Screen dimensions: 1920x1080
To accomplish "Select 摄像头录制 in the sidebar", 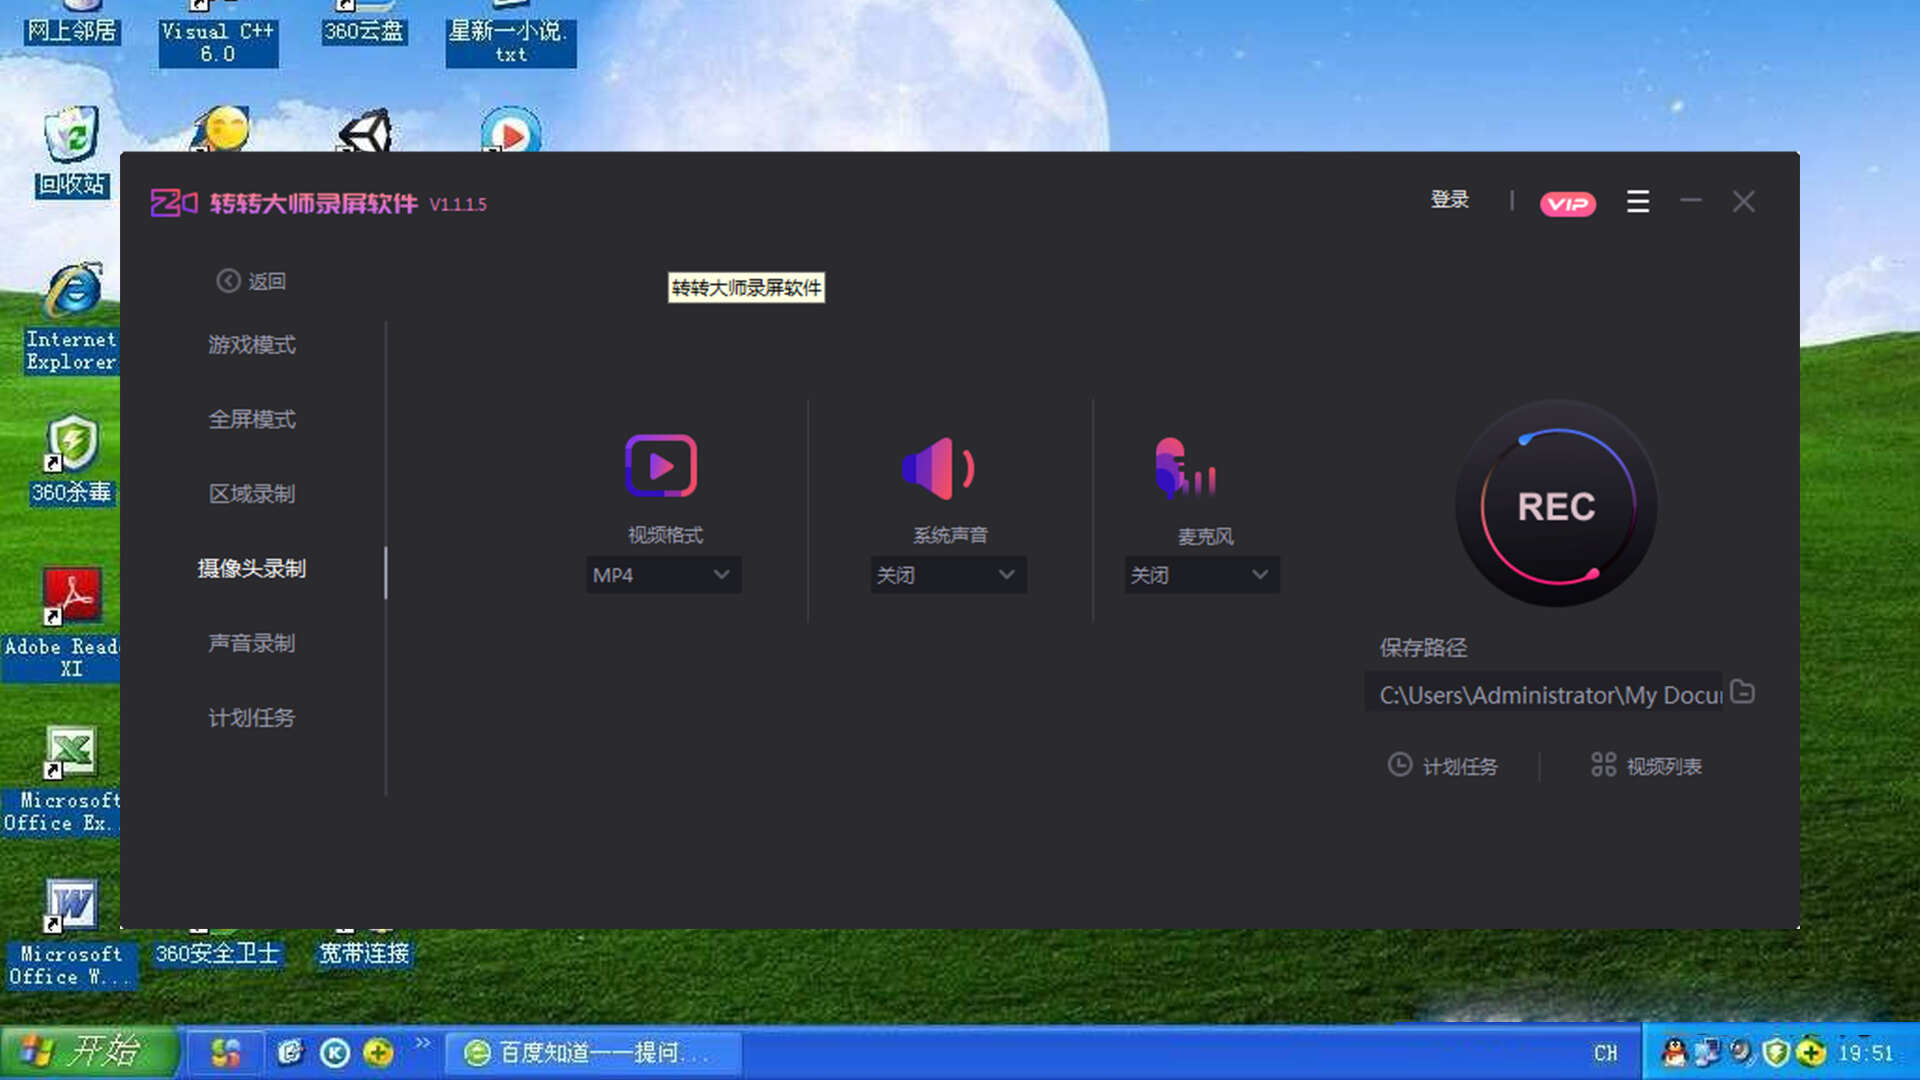I will pyautogui.click(x=251, y=568).
